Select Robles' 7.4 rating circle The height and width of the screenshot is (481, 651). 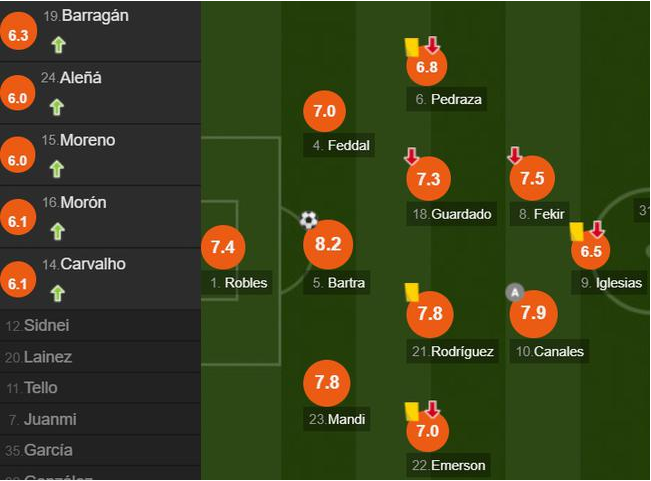[x=223, y=247]
